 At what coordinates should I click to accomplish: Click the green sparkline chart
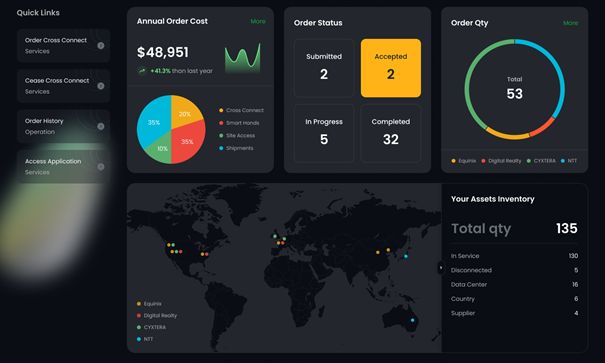click(x=242, y=58)
